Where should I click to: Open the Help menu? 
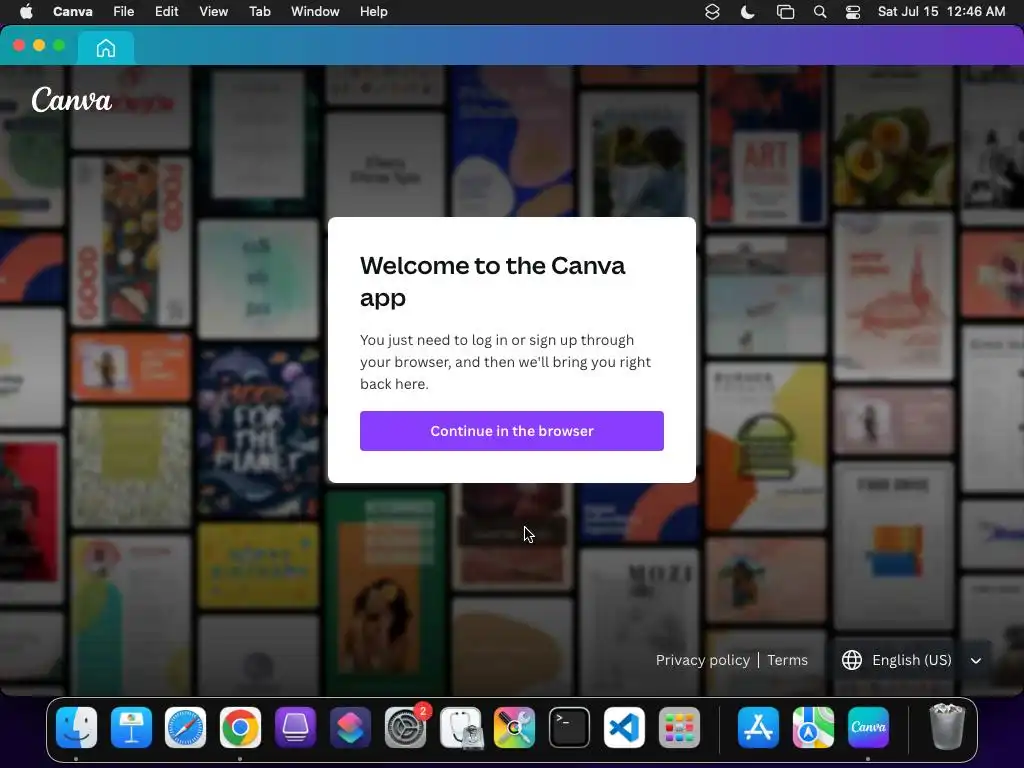click(374, 12)
